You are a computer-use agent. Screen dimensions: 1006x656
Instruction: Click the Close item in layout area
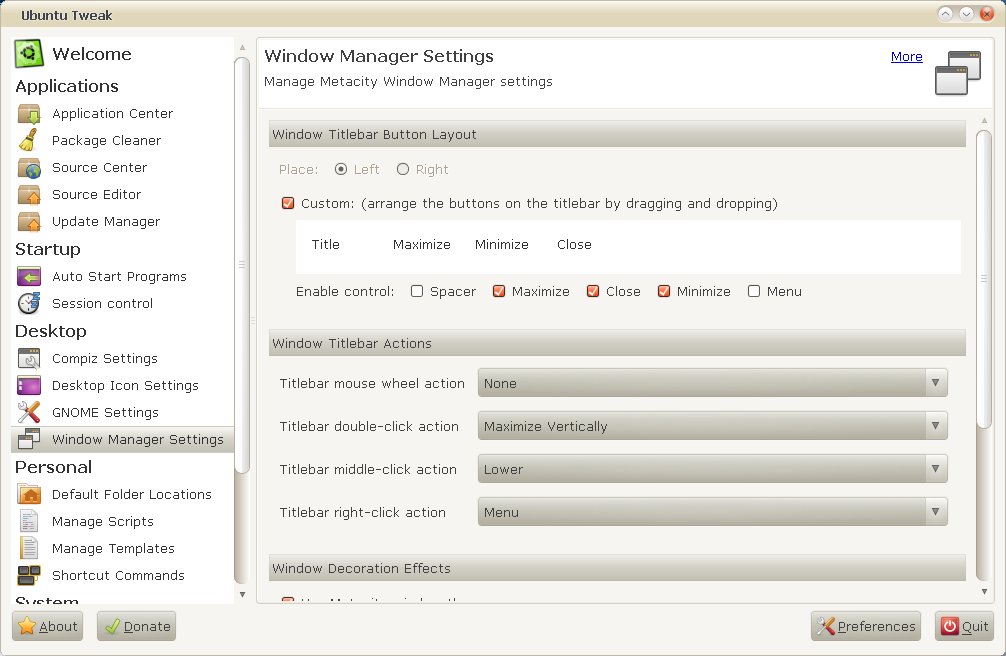(574, 245)
